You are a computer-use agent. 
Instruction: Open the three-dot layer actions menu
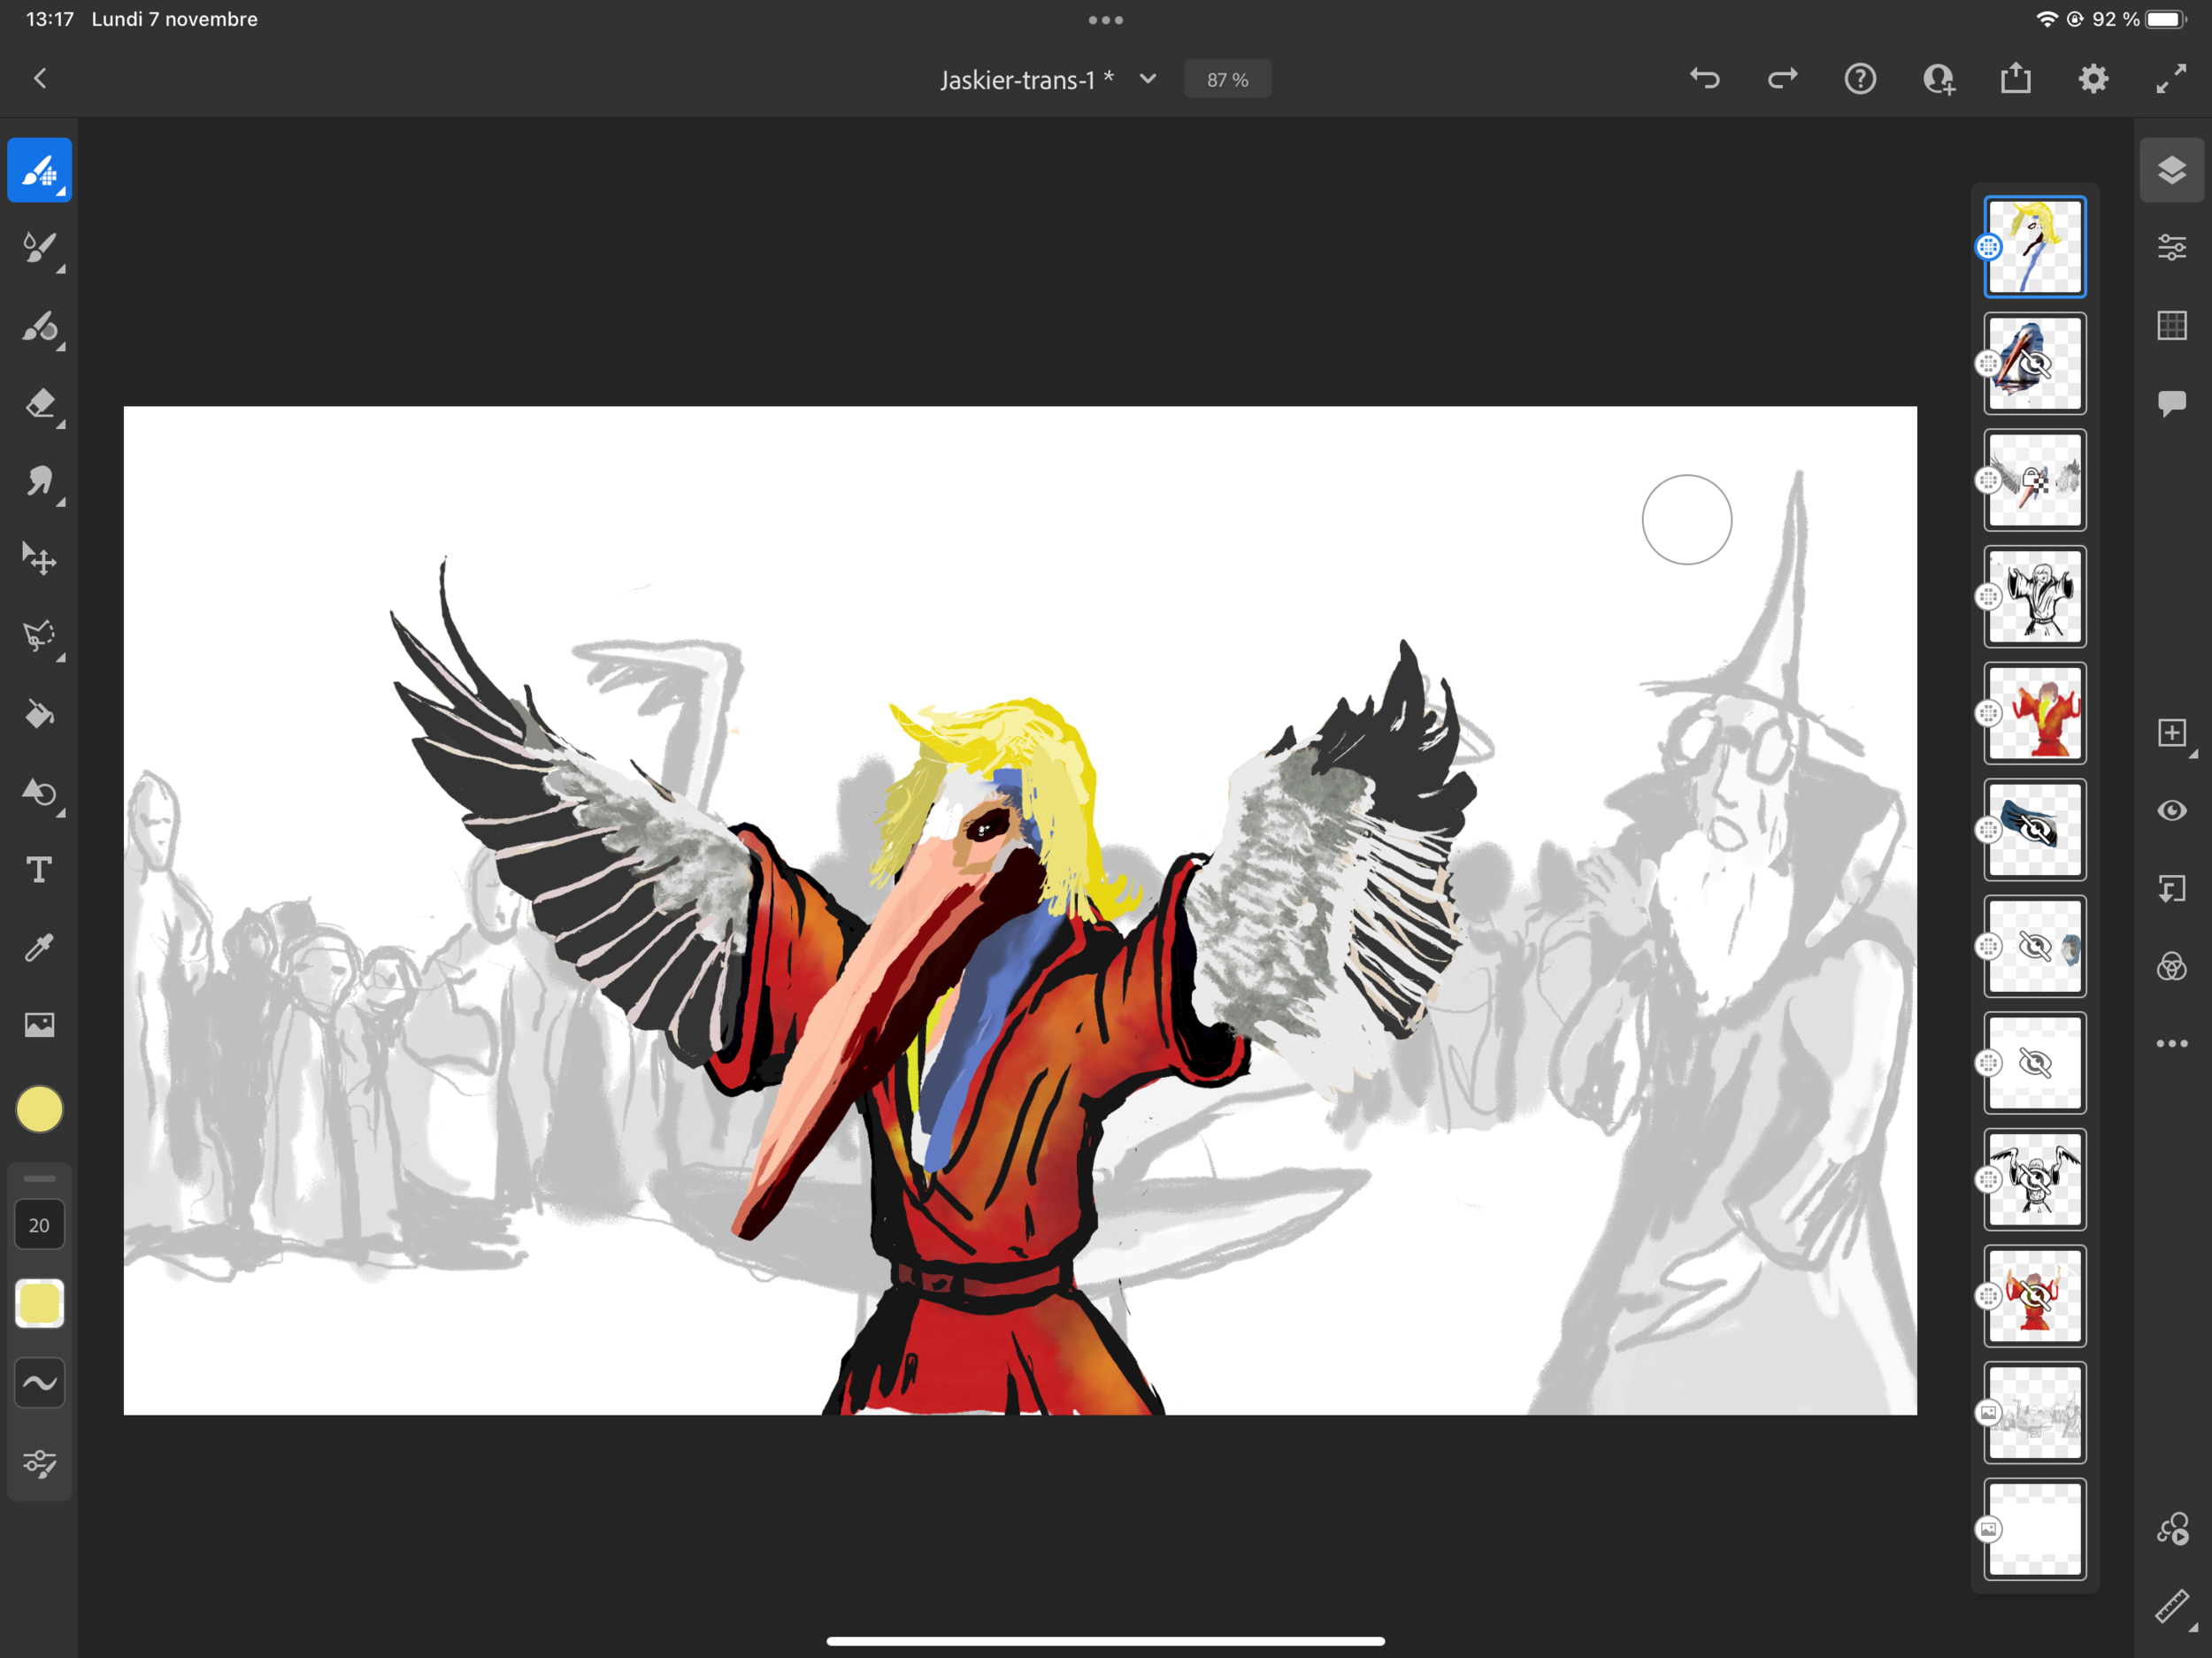tap(2171, 1043)
